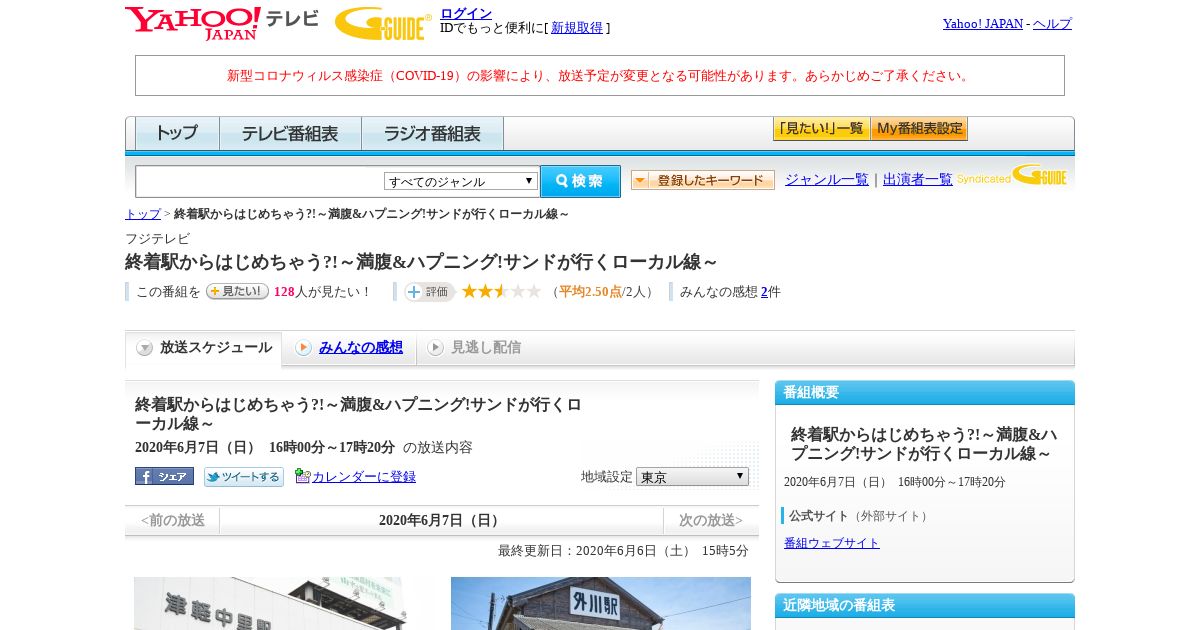Expand 登録したキーワード dropdown
The width and height of the screenshot is (1200, 630).
tap(703, 180)
